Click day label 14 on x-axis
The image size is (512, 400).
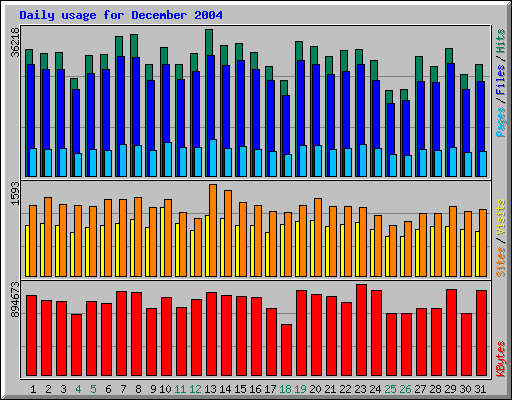[225, 389]
